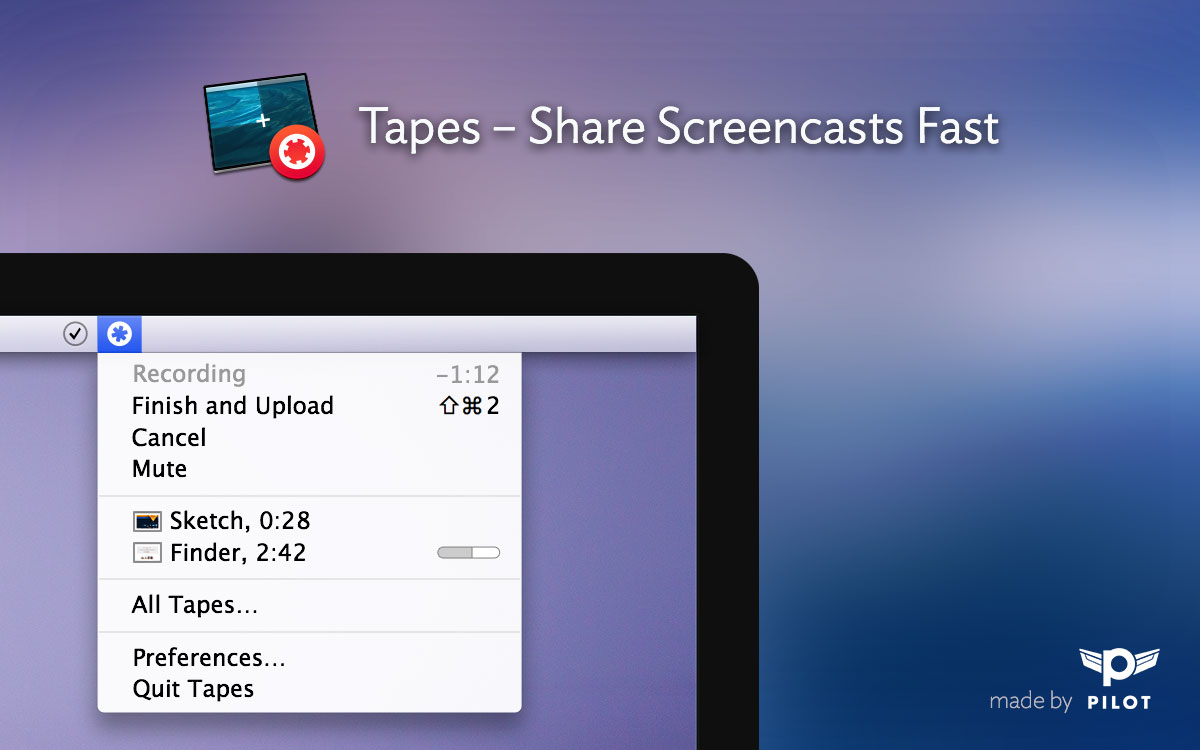
Task: Open the Finder, 2:42 tape
Action: pyautogui.click(x=309, y=553)
